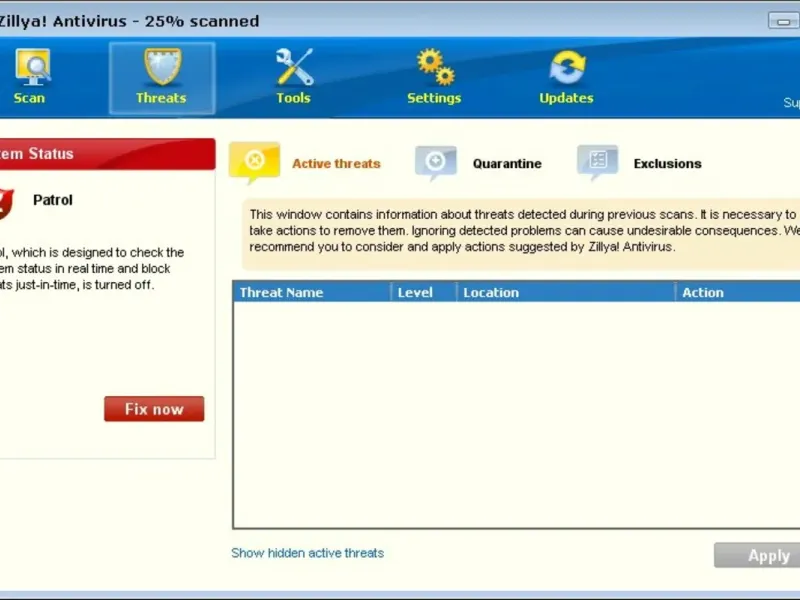This screenshot has height=600, width=800.
Task: Sort by Action column header
Action: (x=738, y=292)
